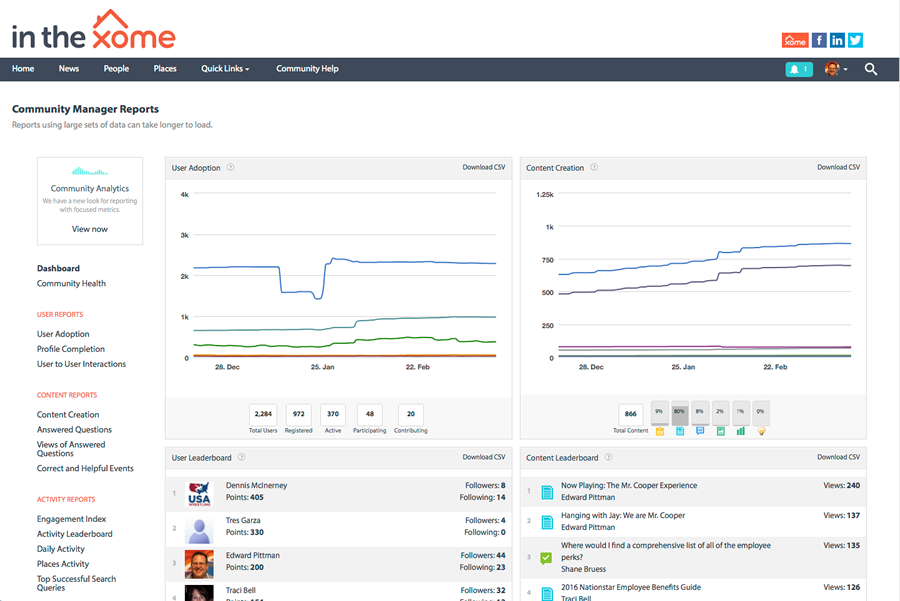Open Profile Completion report
The image size is (900, 601).
(71, 349)
